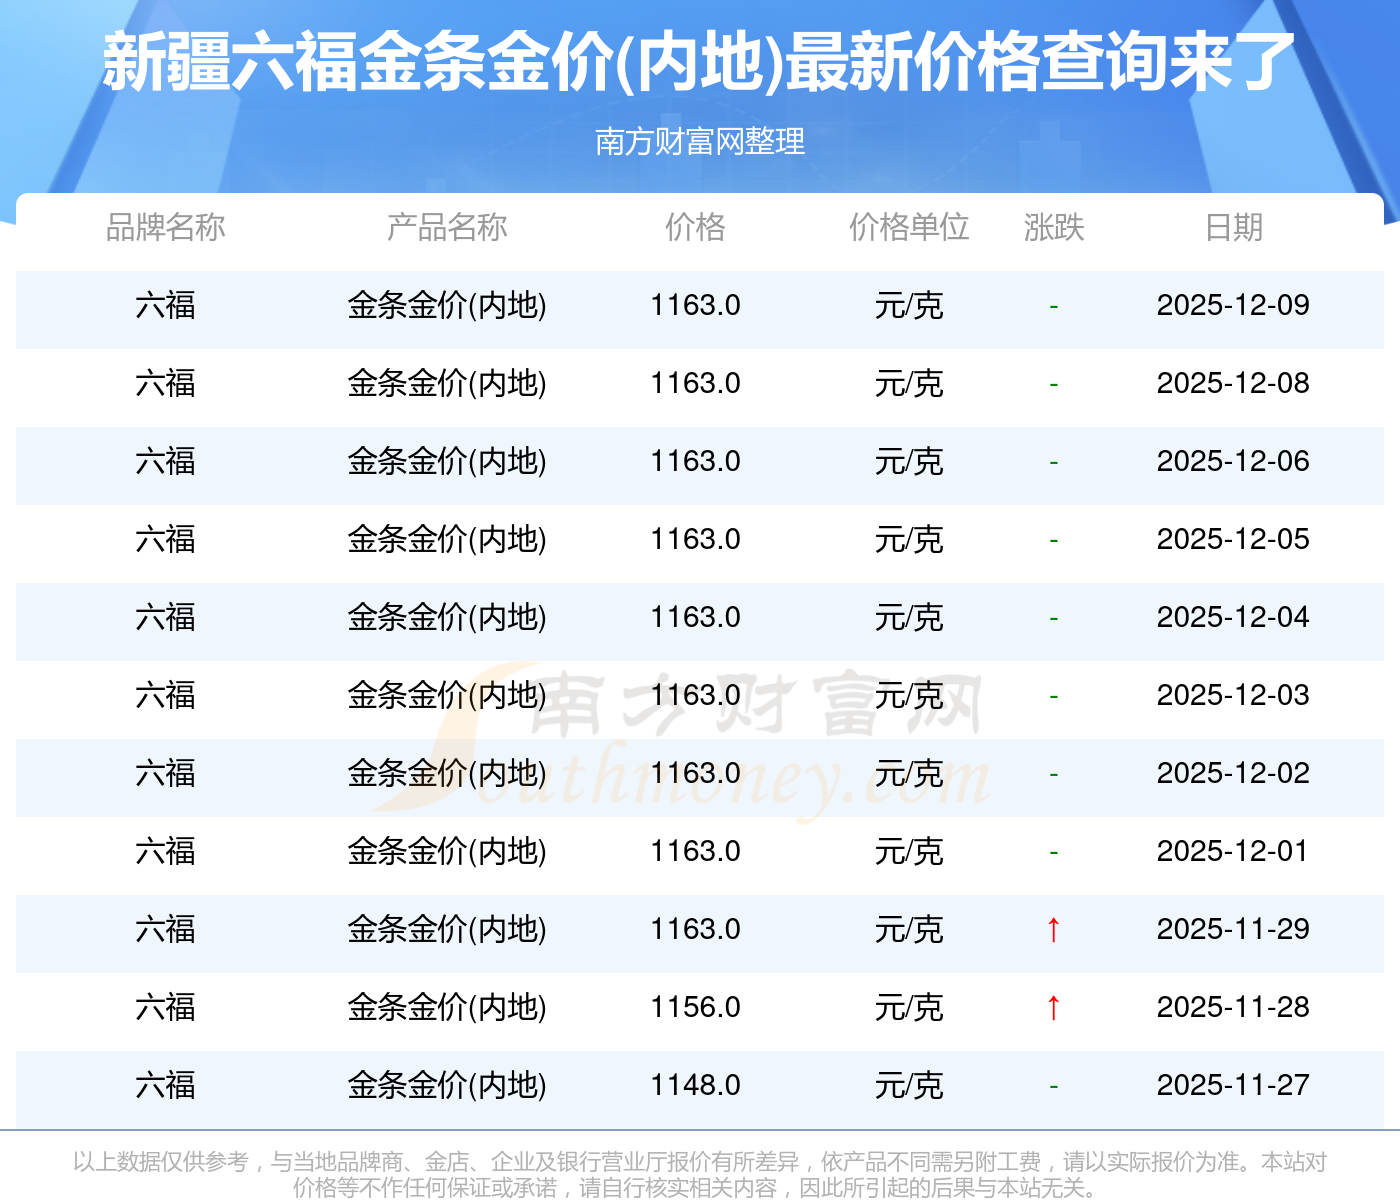
Task: Click the green dash in the 2025-12-06 row
Action: tap(1054, 463)
